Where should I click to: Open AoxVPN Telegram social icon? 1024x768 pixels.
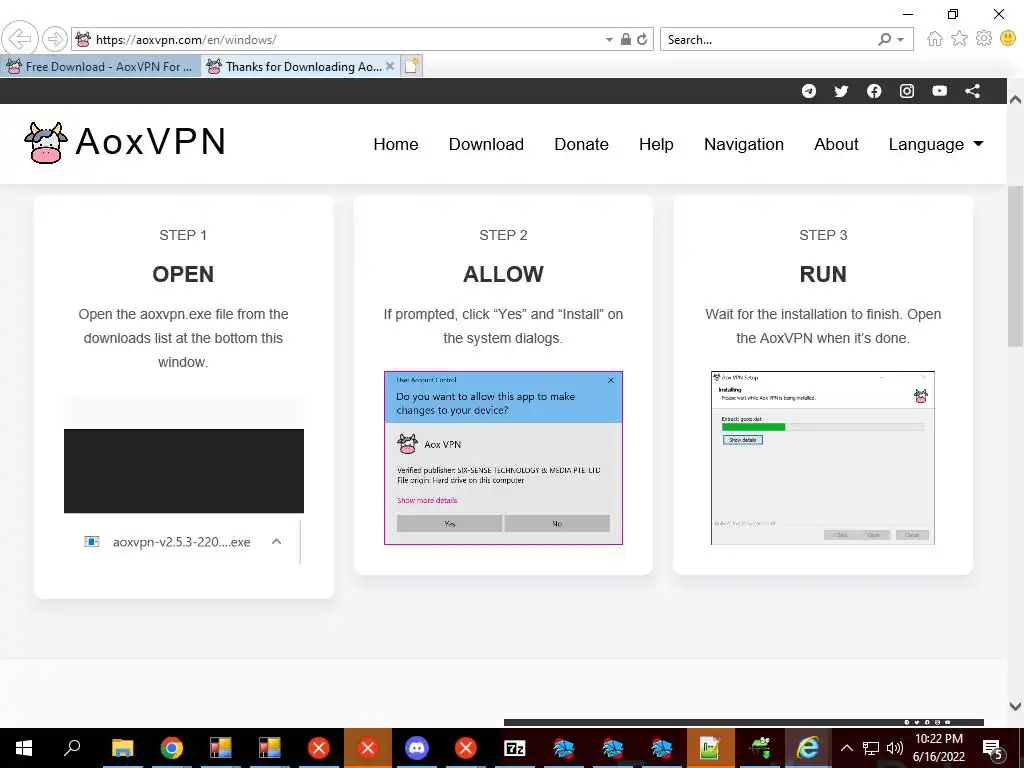tap(808, 91)
